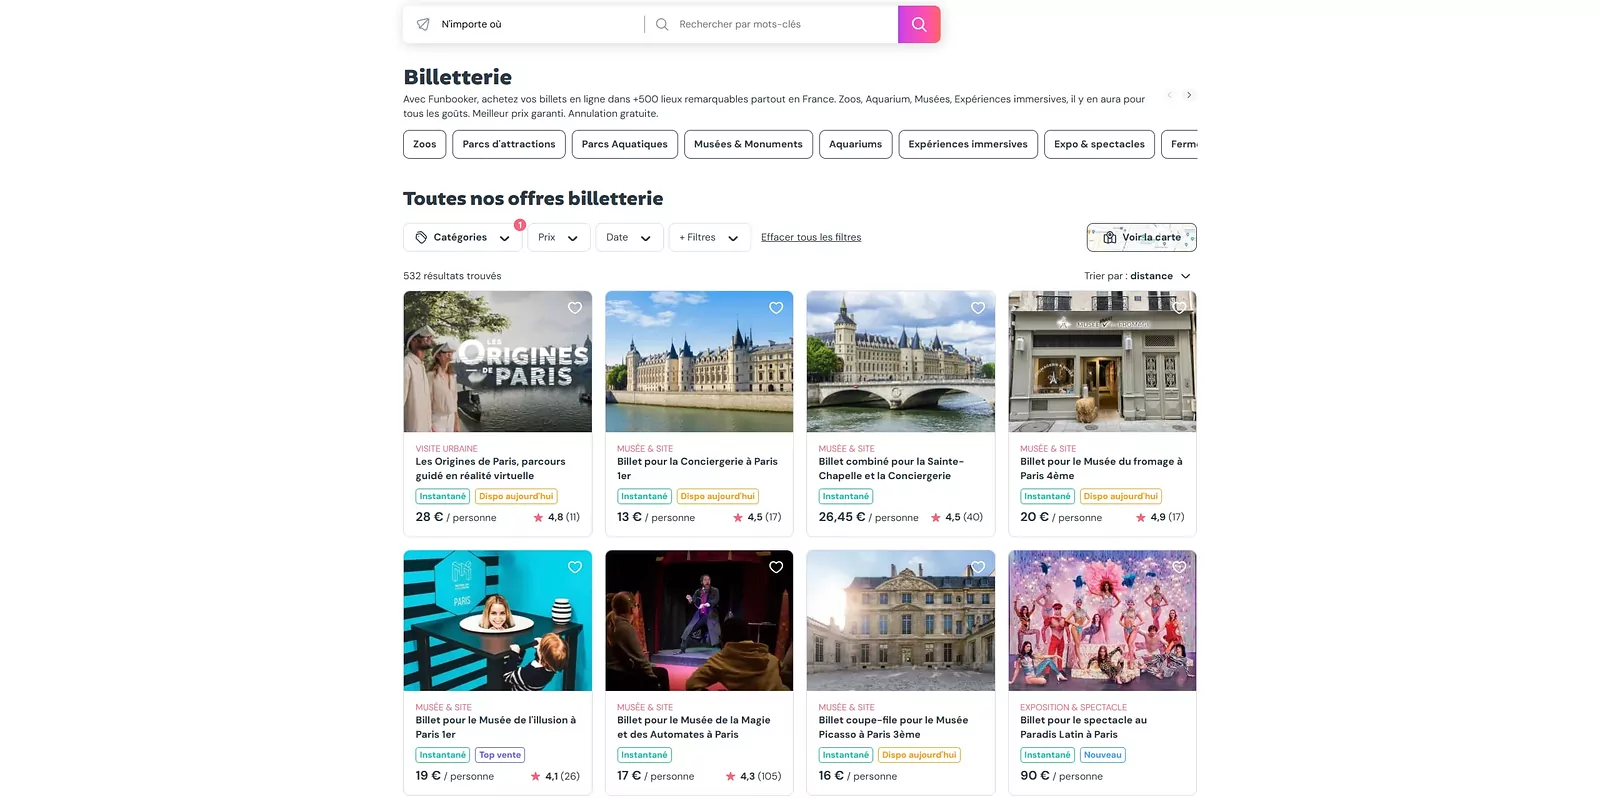Click the 26,45 € / personne price
The height and width of the screenshot is (799, 1600).
(868, 517)
